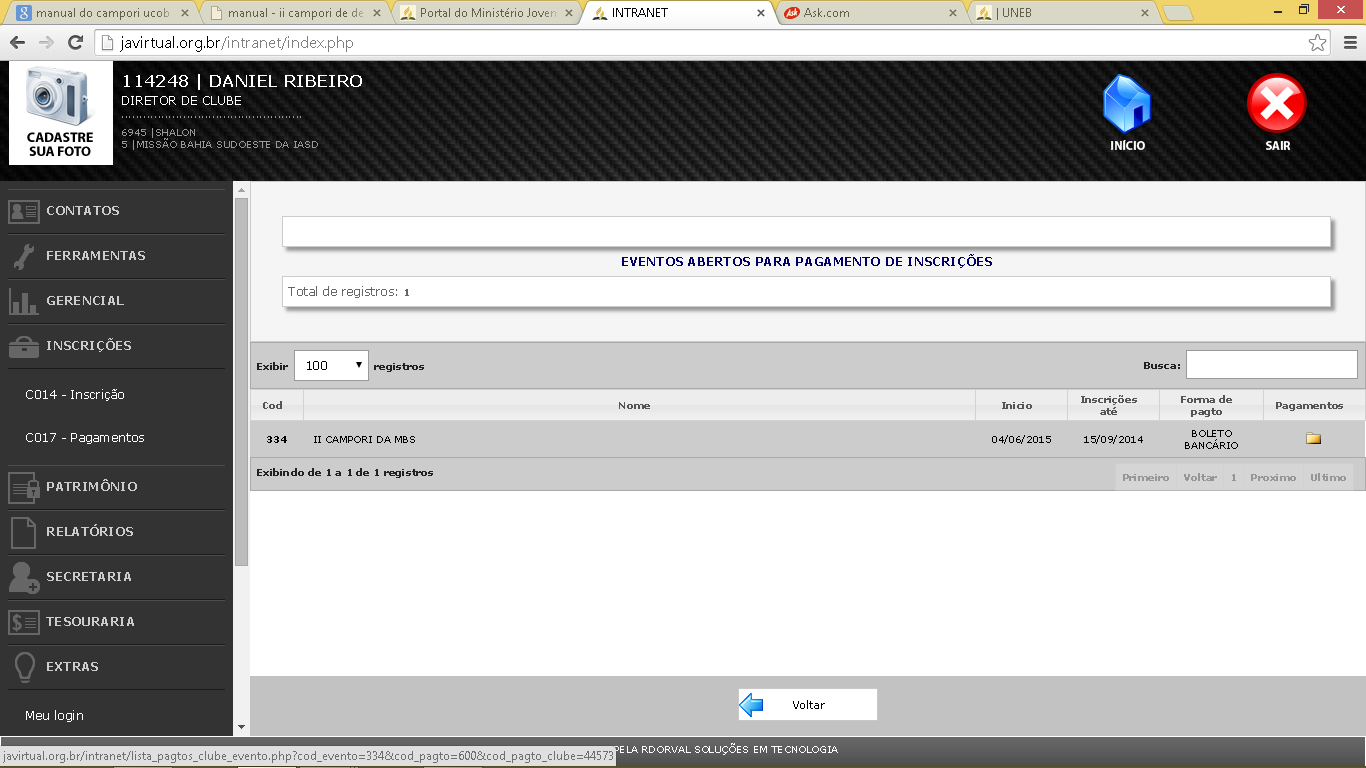Click the sidebar scrollbar down arrow
The image size is (1366, 768).
tap(241, 727)
